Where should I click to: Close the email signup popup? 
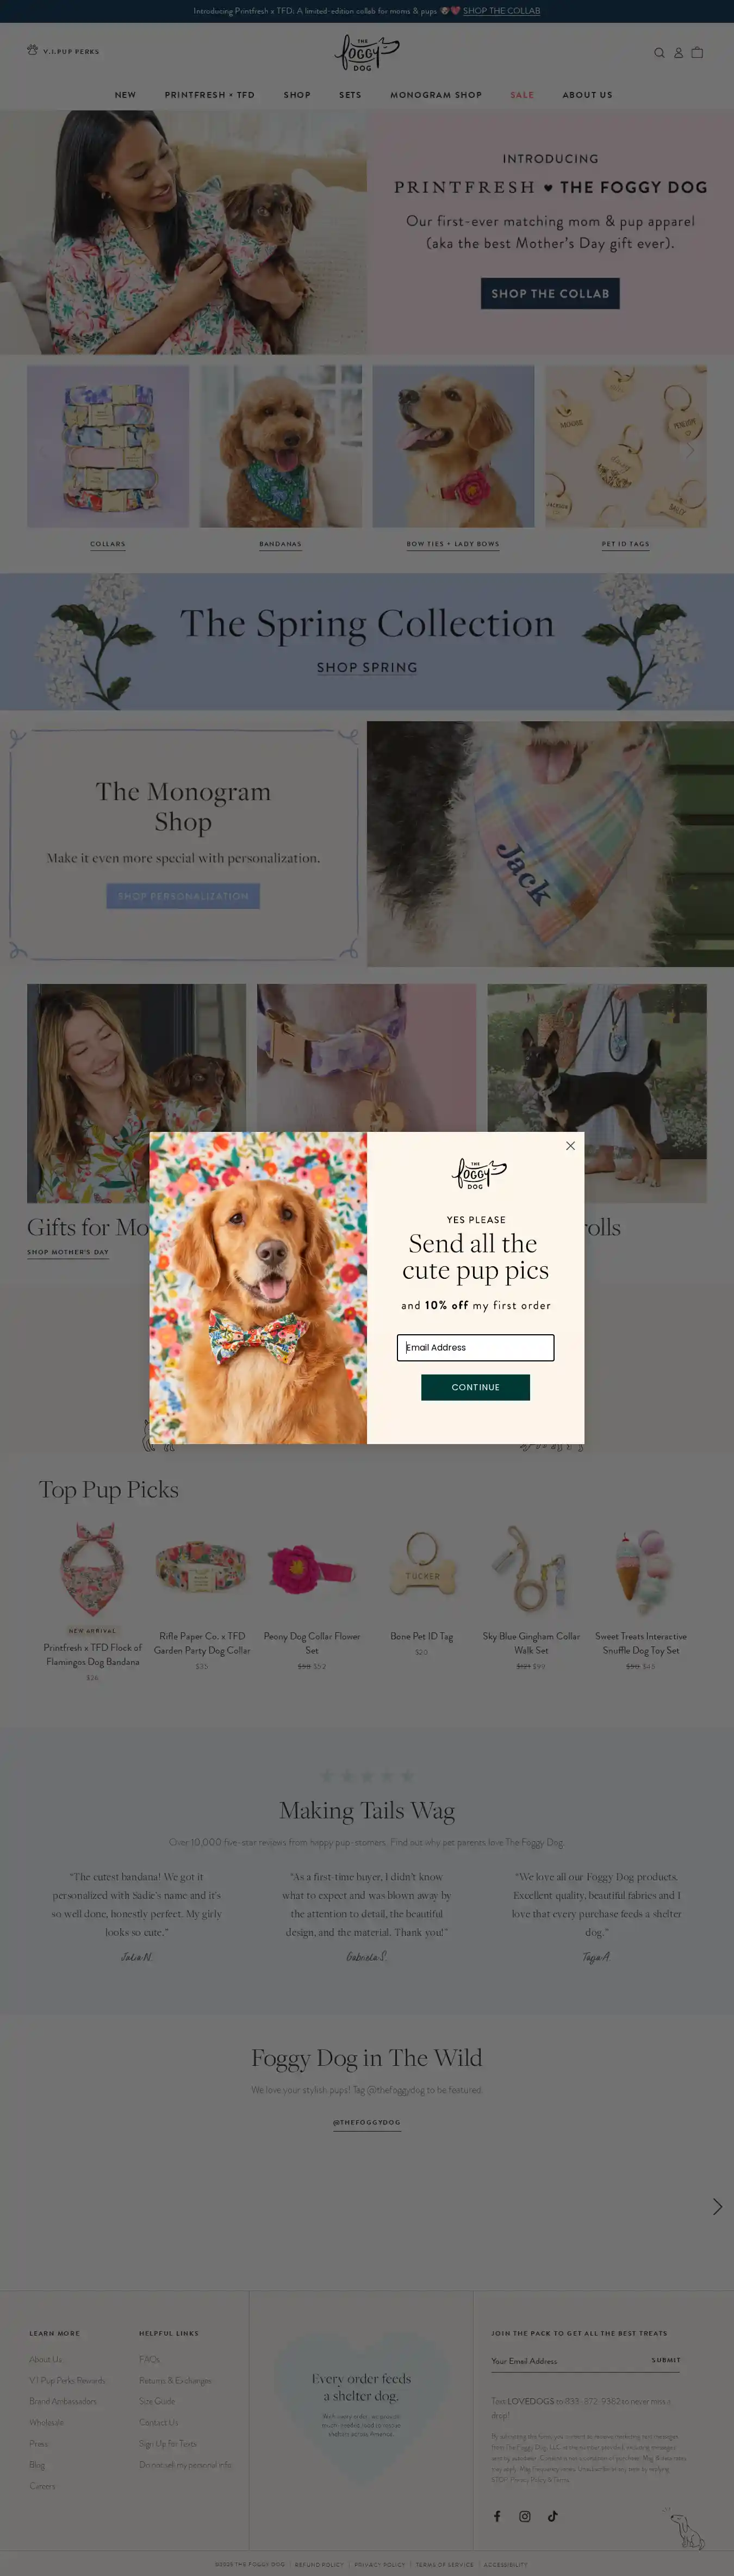tap(570, 1146)
